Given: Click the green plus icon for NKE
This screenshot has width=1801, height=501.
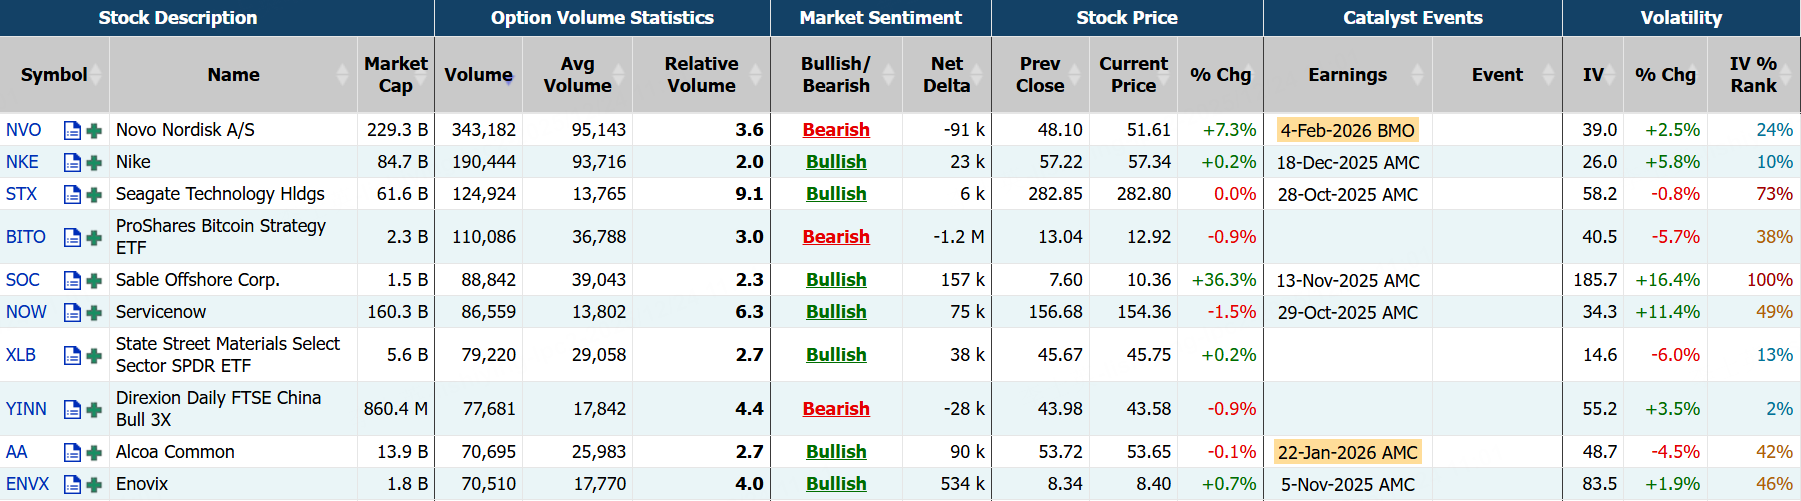Looking at the screenshot, I should click(x=94, y=162).
